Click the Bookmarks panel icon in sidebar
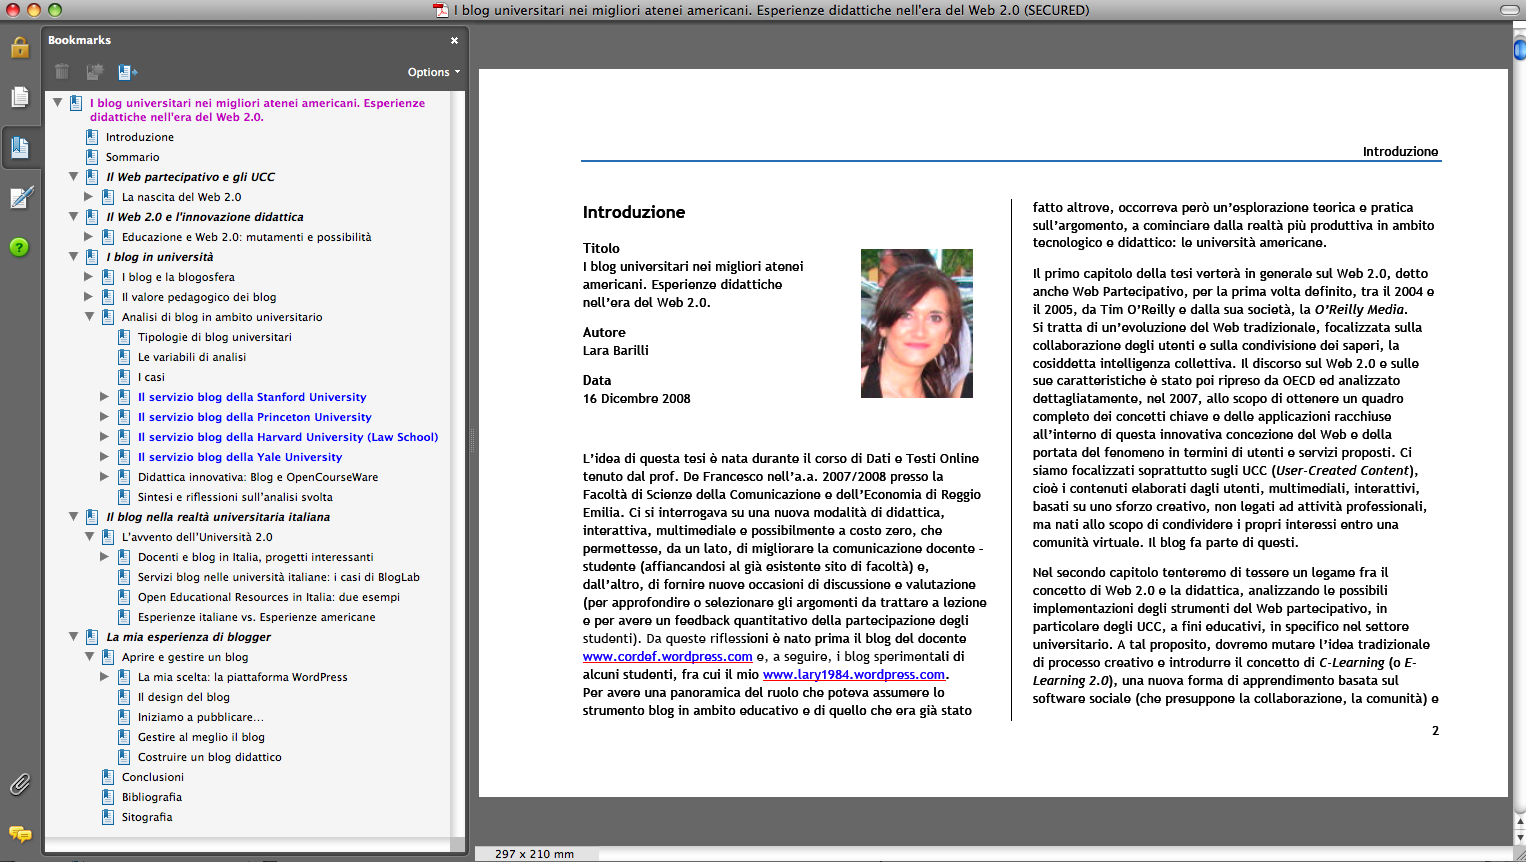Image resolution: width=1526 pixels, height=862 pixels. pyautogui.click(x=20, y=148)
